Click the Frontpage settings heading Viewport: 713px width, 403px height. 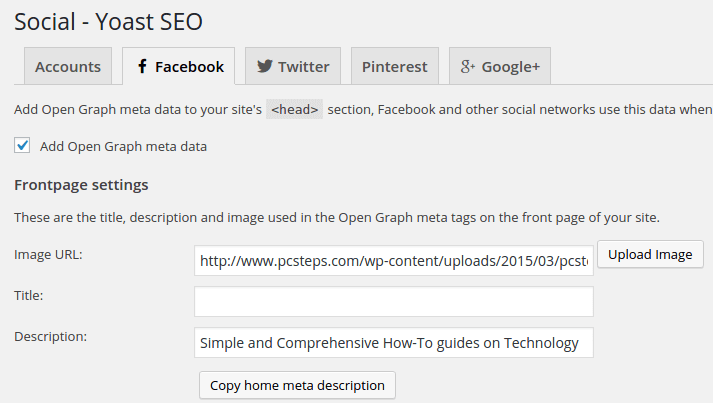(81, 185)
